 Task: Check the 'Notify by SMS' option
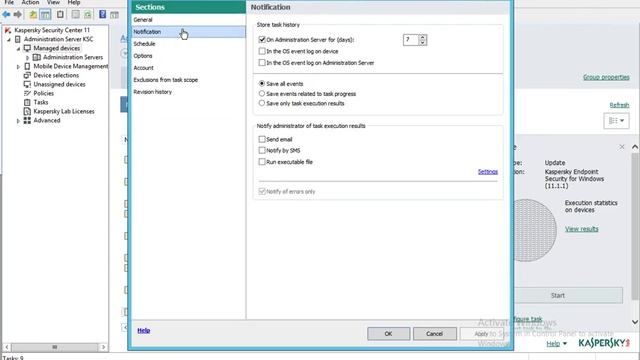262,150
